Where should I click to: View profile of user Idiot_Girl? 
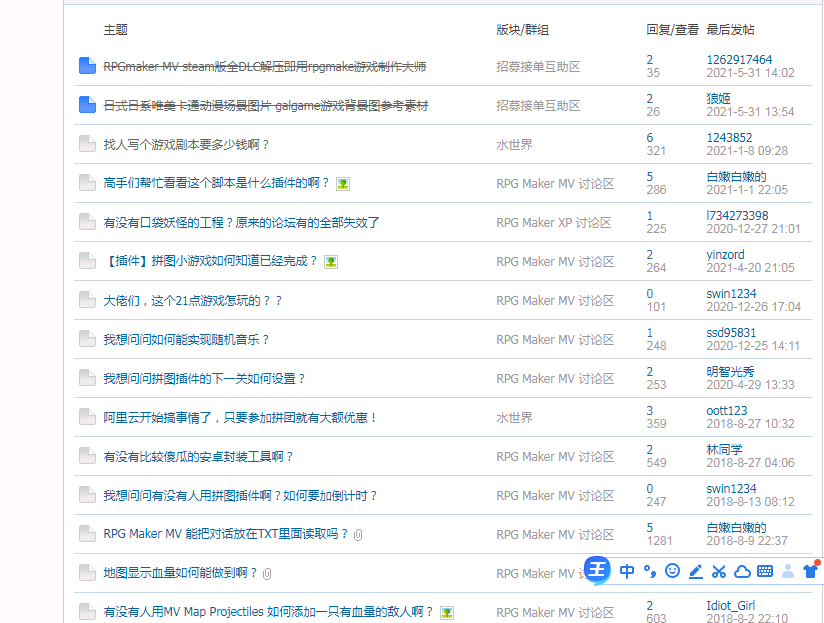(730, 606)
